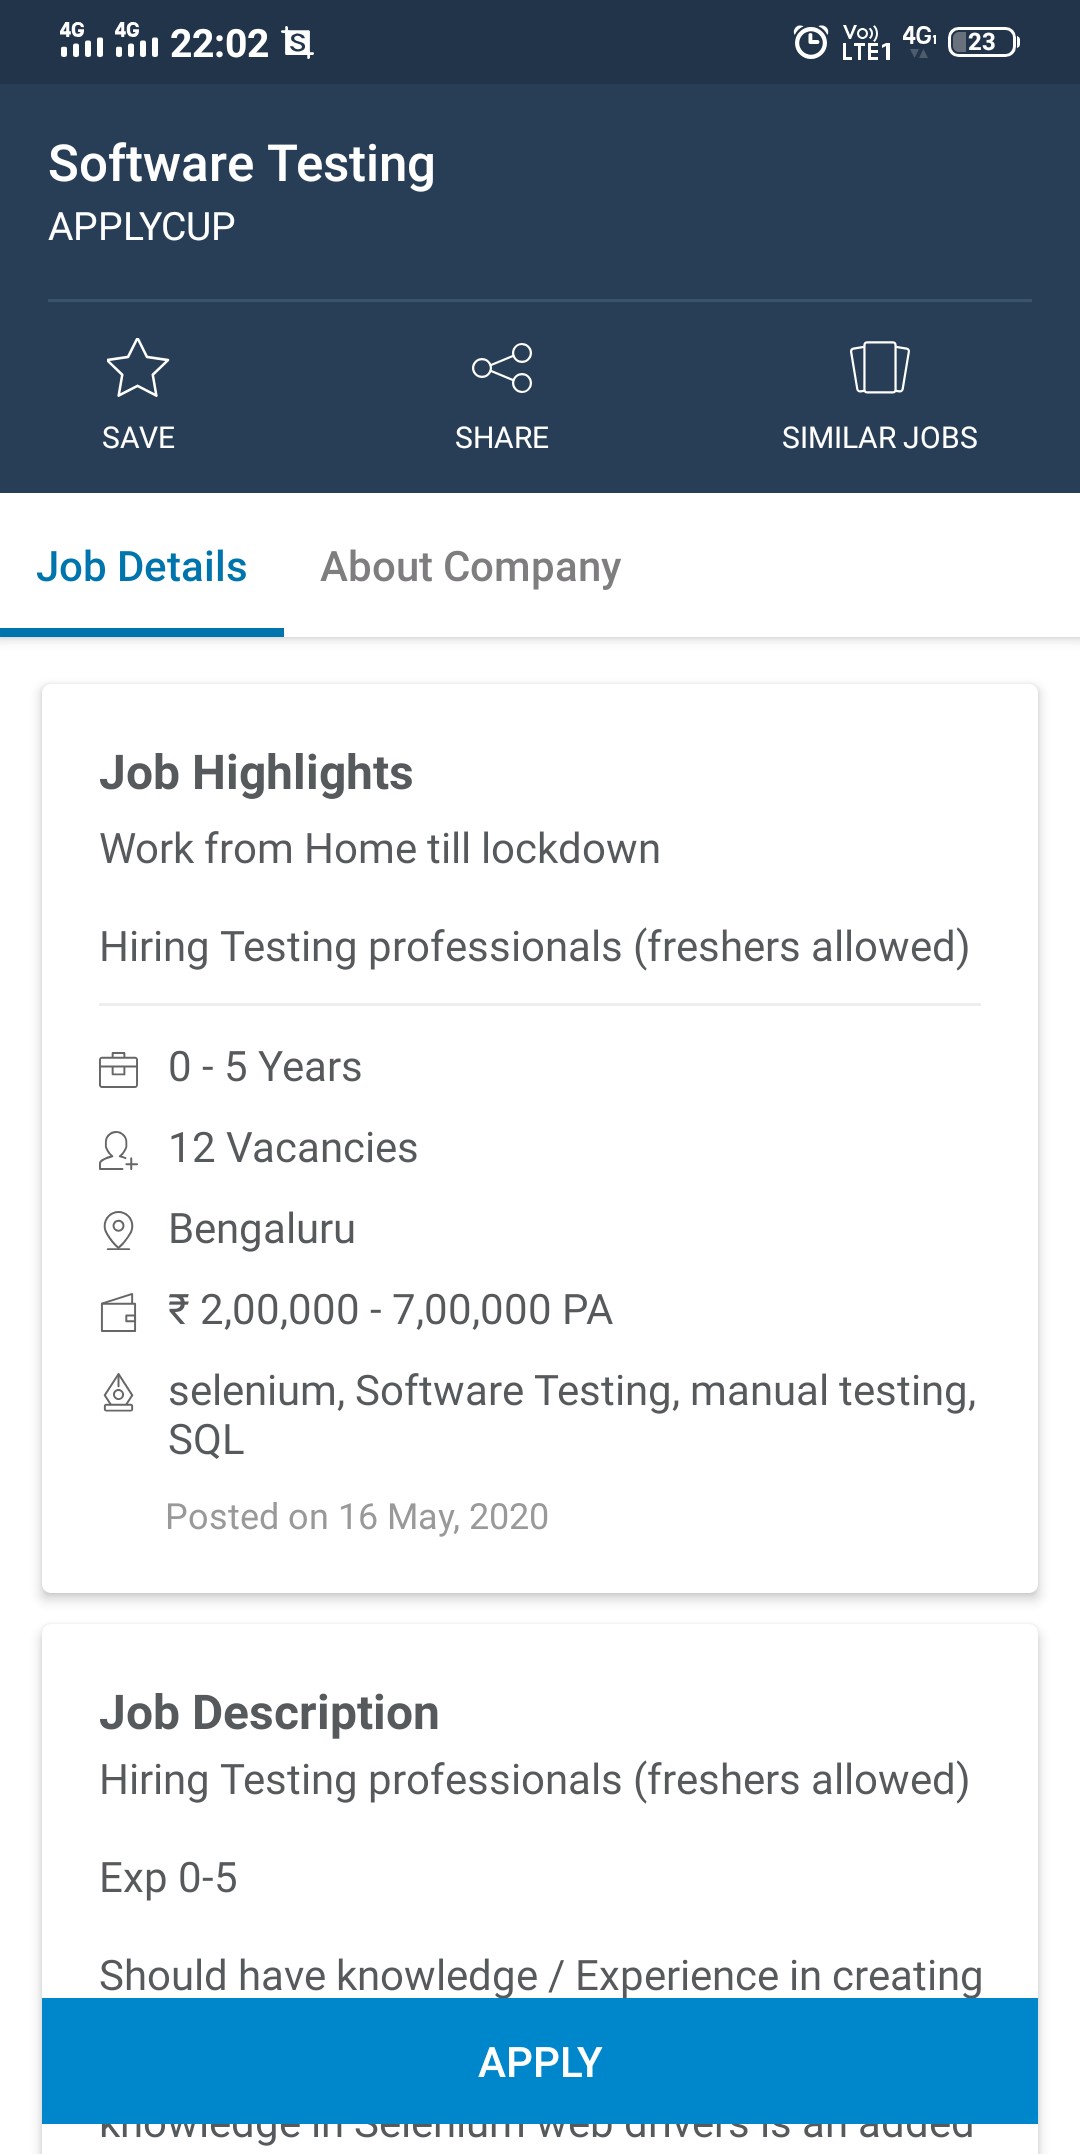Image resolution: width=1080 pixels, height=2154 pixels.
Task: Tap the alarm clock status icon
Action: coord(811,42)
